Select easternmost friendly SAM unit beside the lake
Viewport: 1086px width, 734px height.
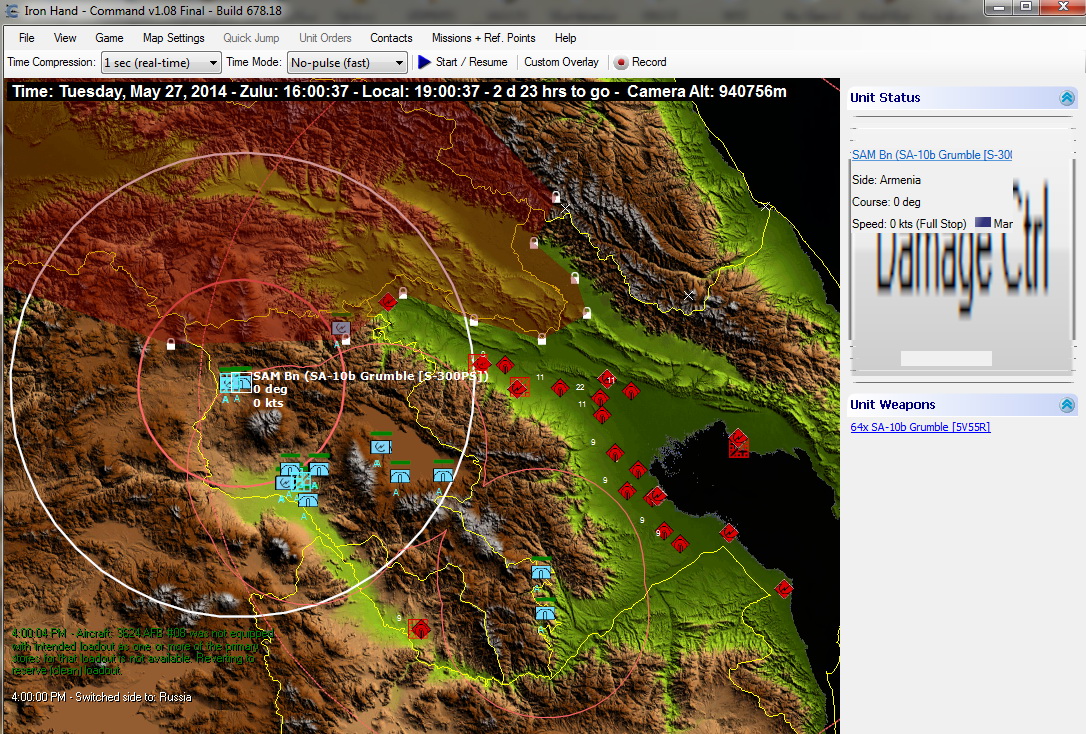pos(443,475)
